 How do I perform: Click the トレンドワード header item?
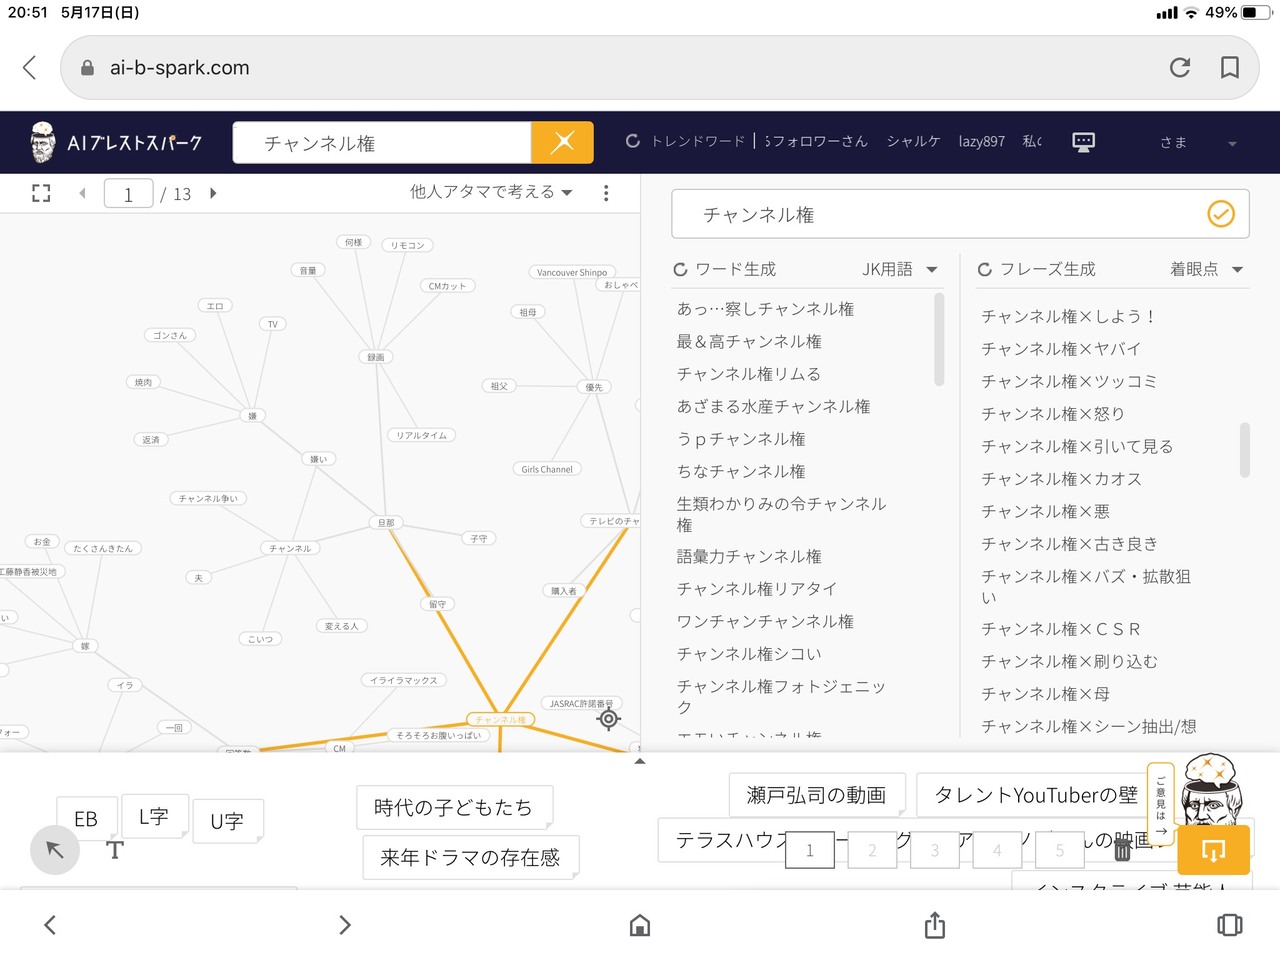tap(686, 142)
